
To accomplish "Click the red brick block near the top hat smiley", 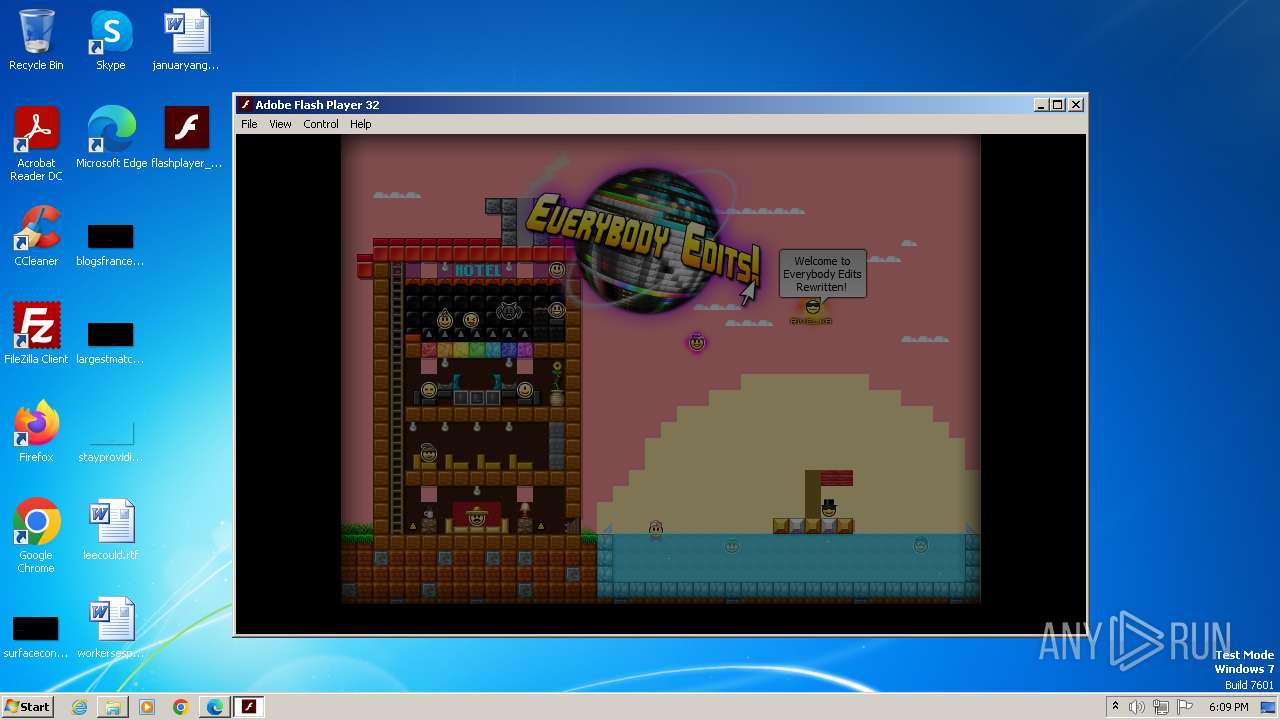I will (x=837, y=478).
